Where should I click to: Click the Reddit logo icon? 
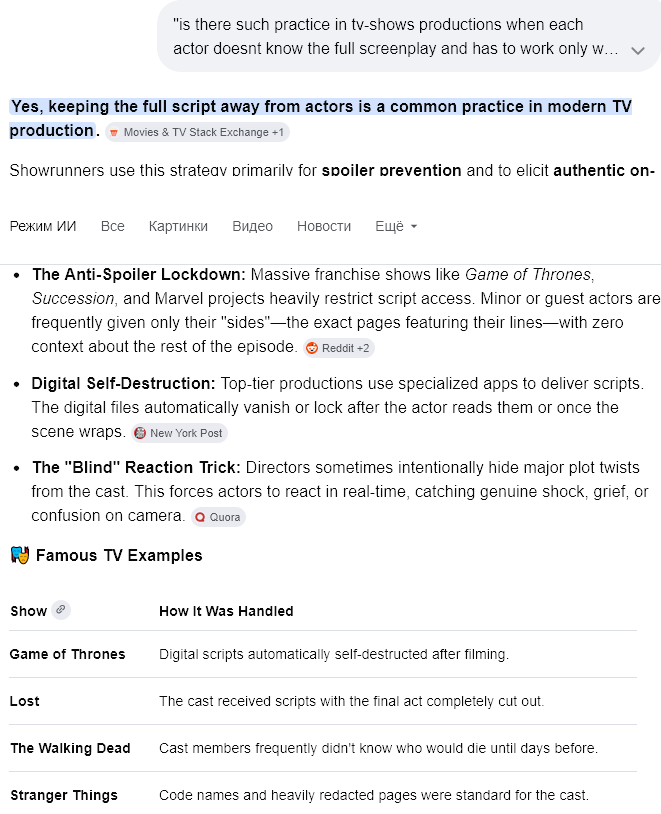312,348
